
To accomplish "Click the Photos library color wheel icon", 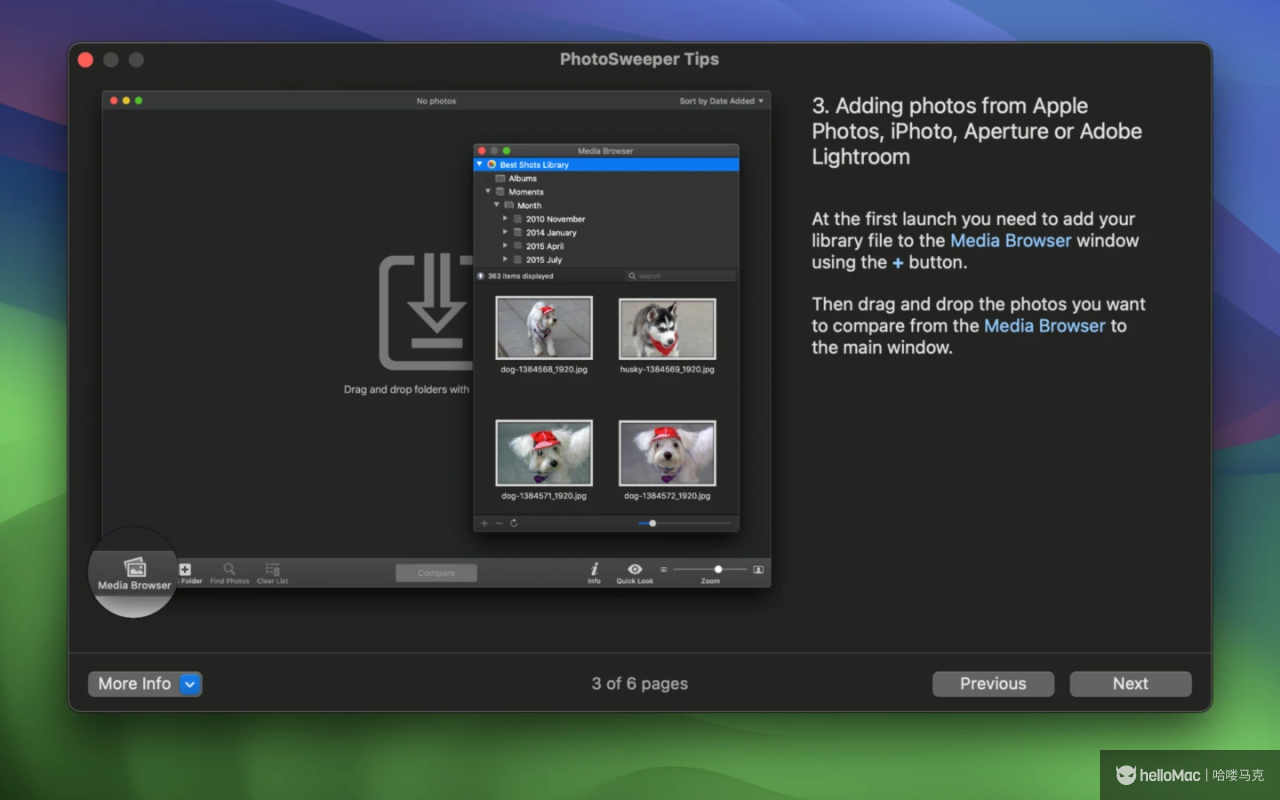I will [x=492, y=164].
